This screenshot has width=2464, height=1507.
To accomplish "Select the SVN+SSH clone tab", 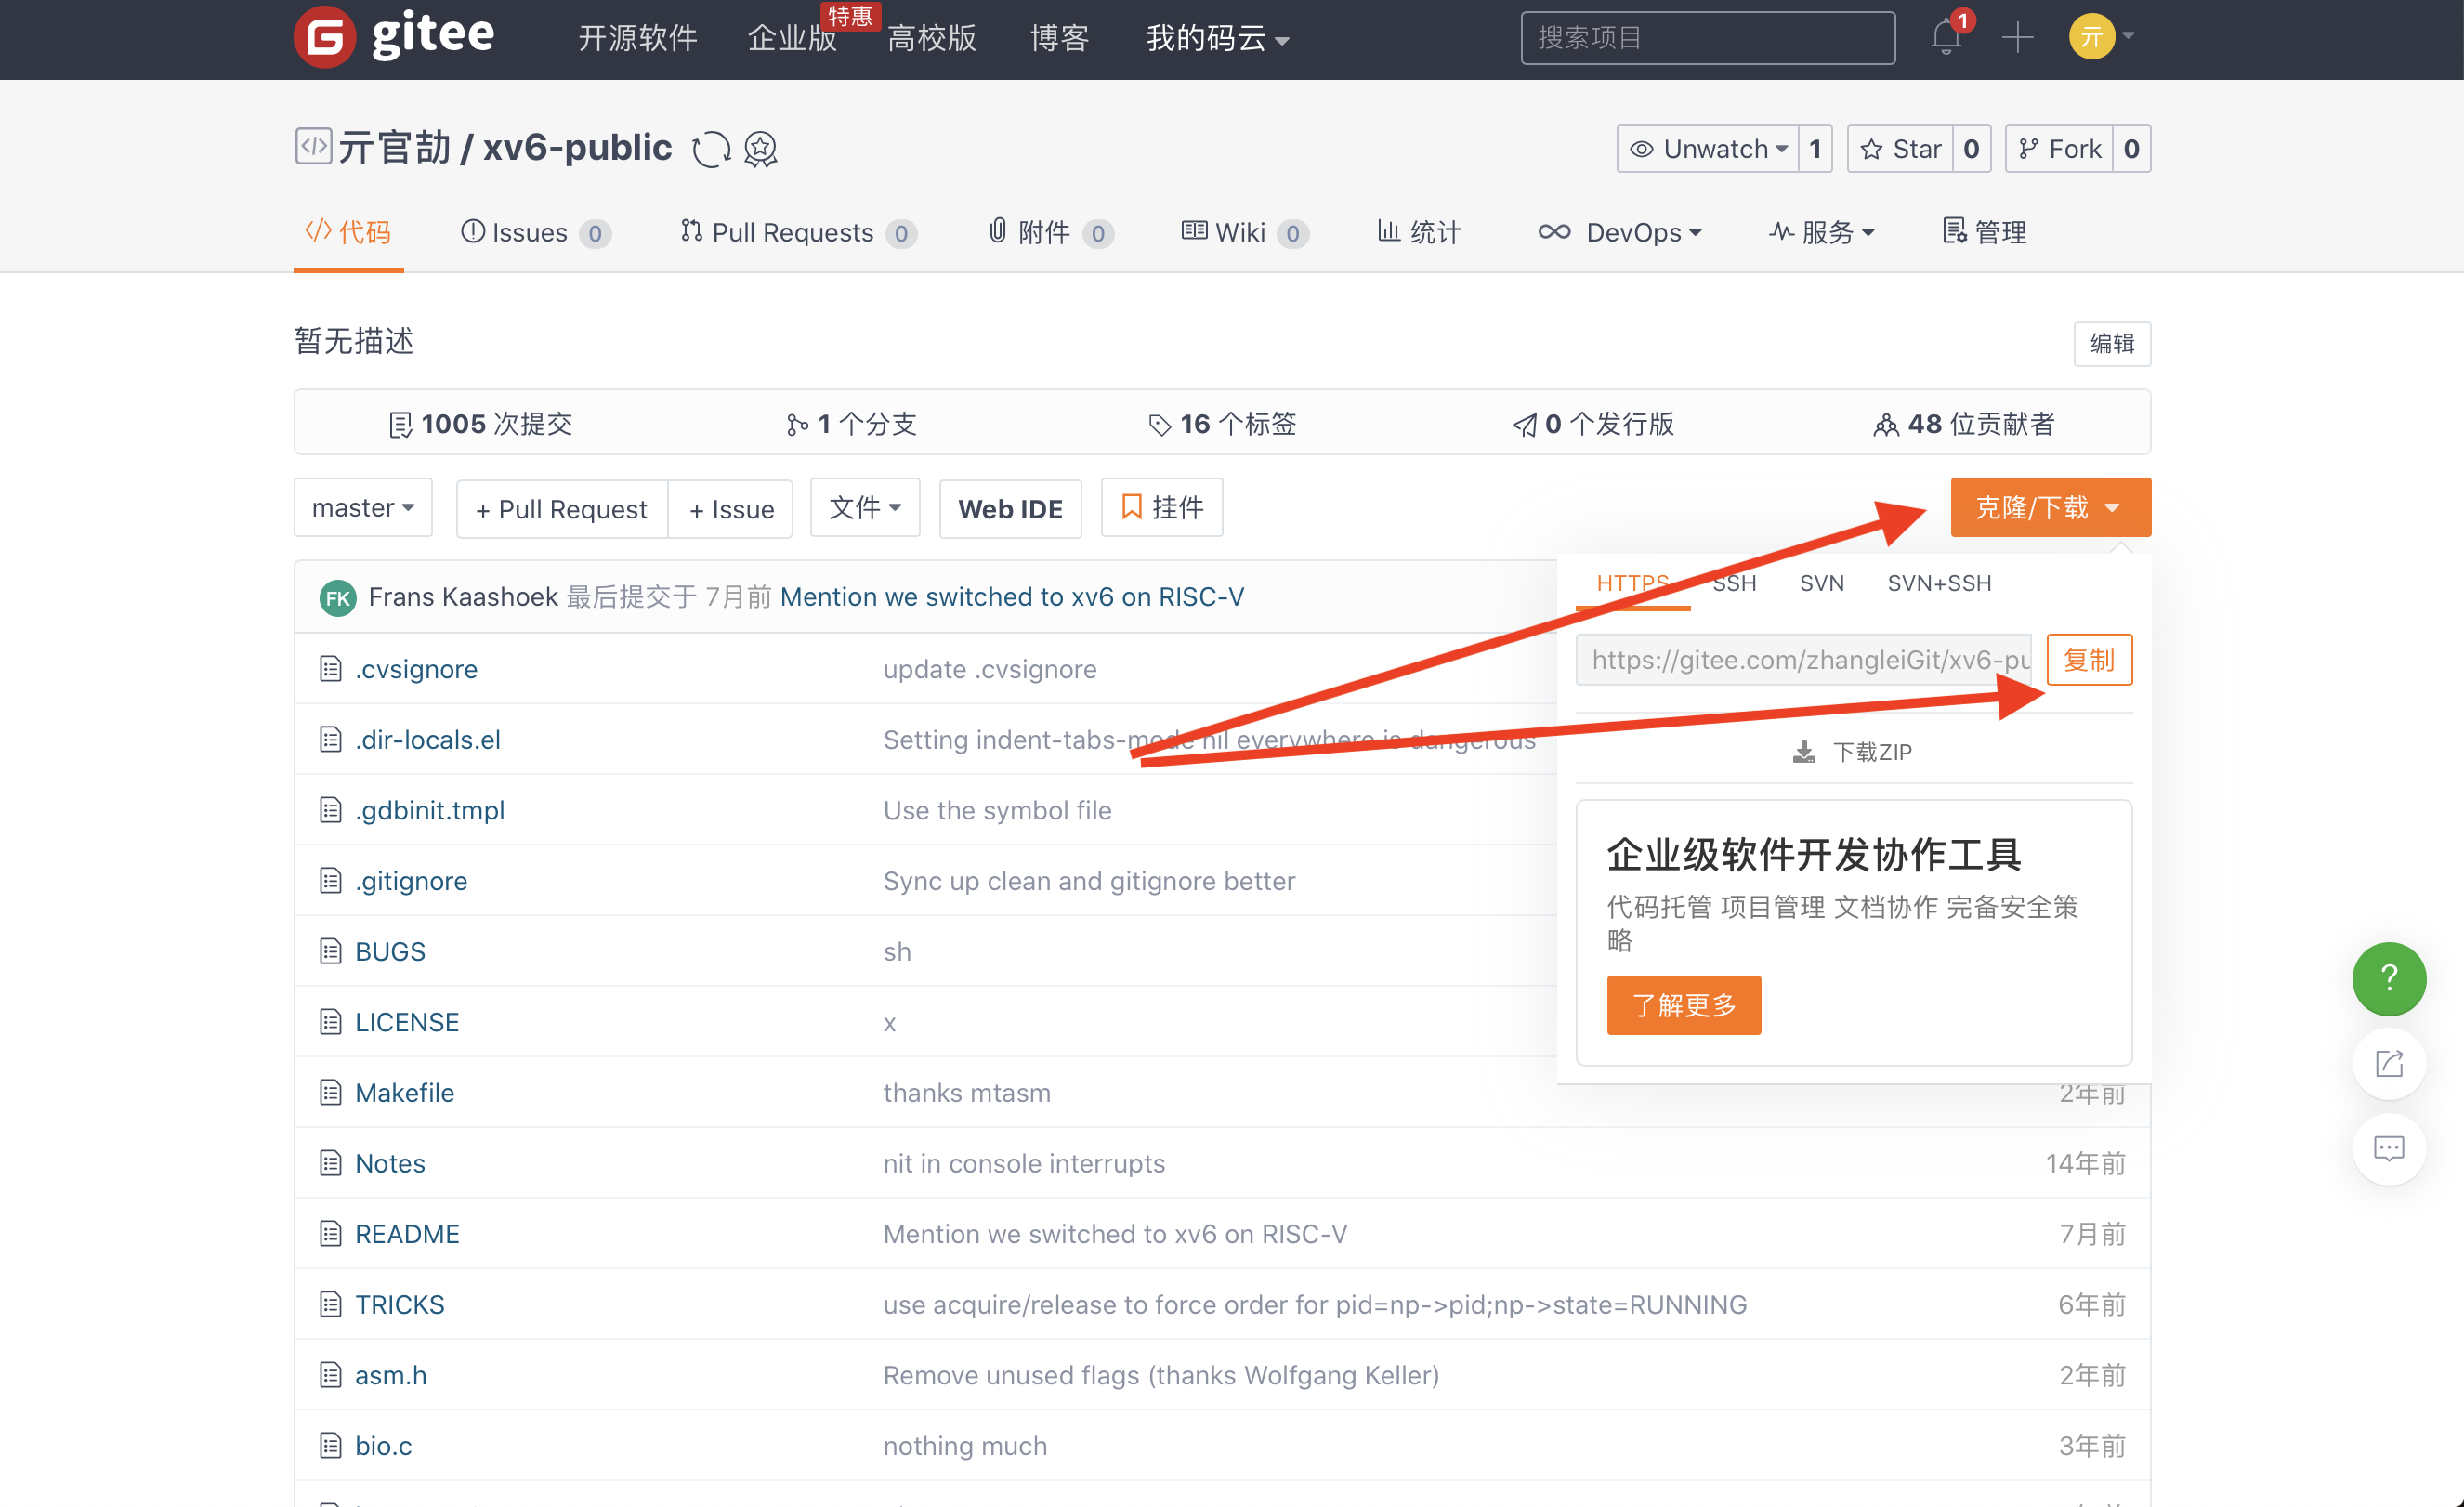I will pos(1939,583).
